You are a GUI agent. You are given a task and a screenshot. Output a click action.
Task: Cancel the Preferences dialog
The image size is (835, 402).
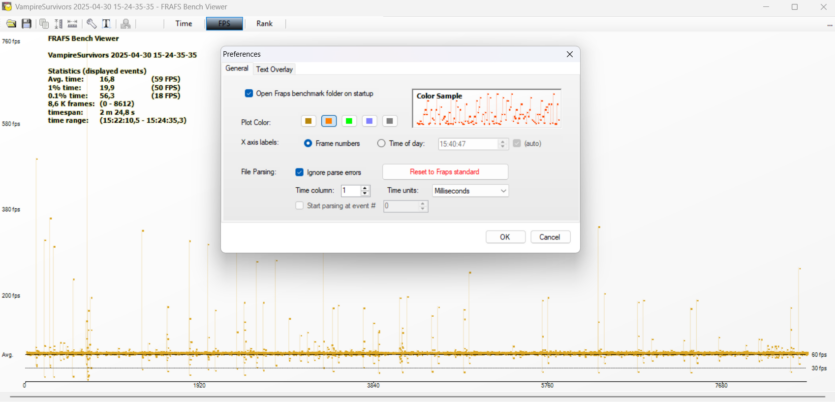[550, 237]
